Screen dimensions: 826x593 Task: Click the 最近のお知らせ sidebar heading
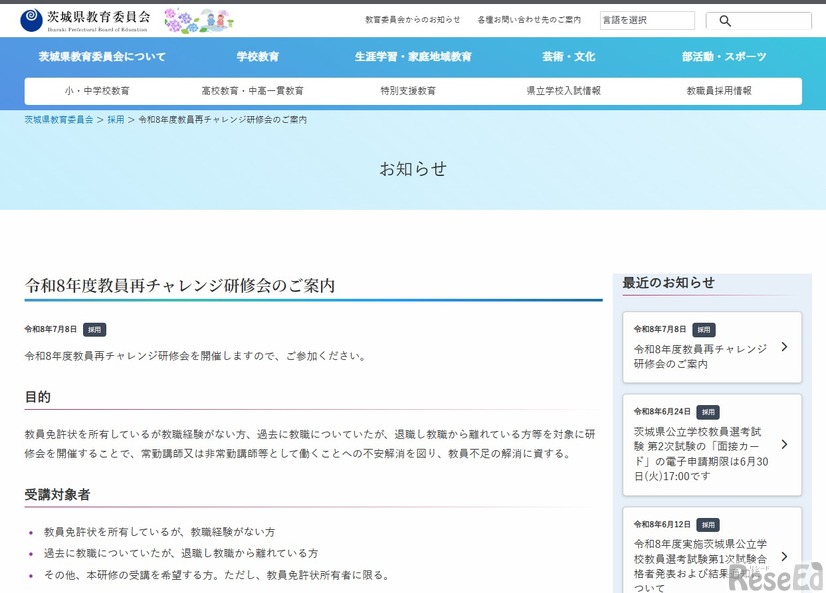coord(668,283)
